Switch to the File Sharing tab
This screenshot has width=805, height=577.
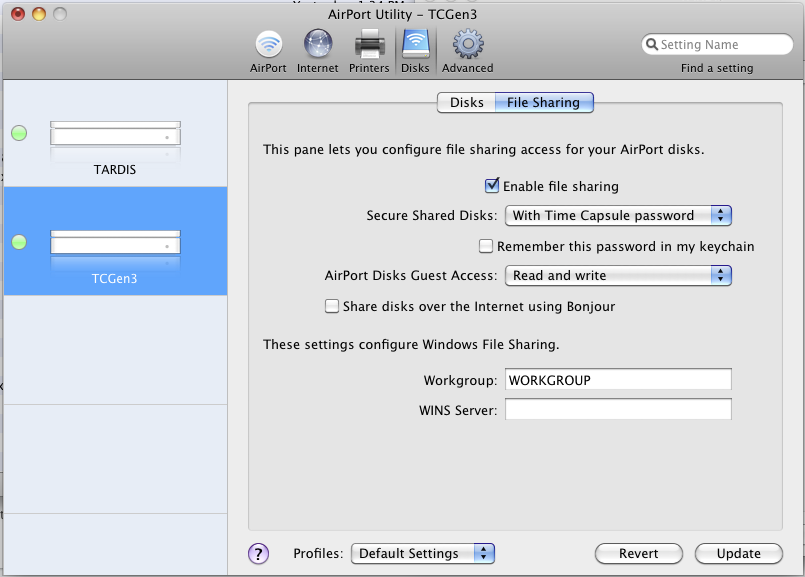tap(544, 103)
